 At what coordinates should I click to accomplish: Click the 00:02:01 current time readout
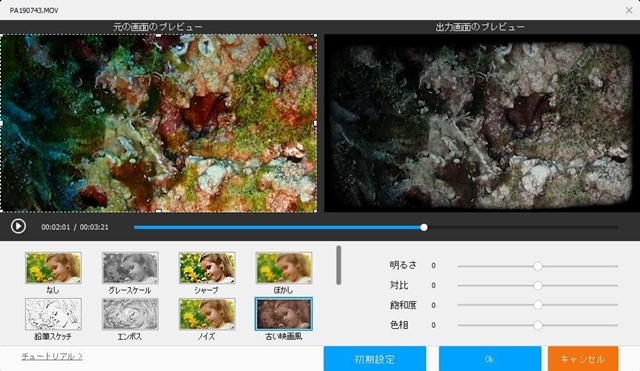coord(56,227)
